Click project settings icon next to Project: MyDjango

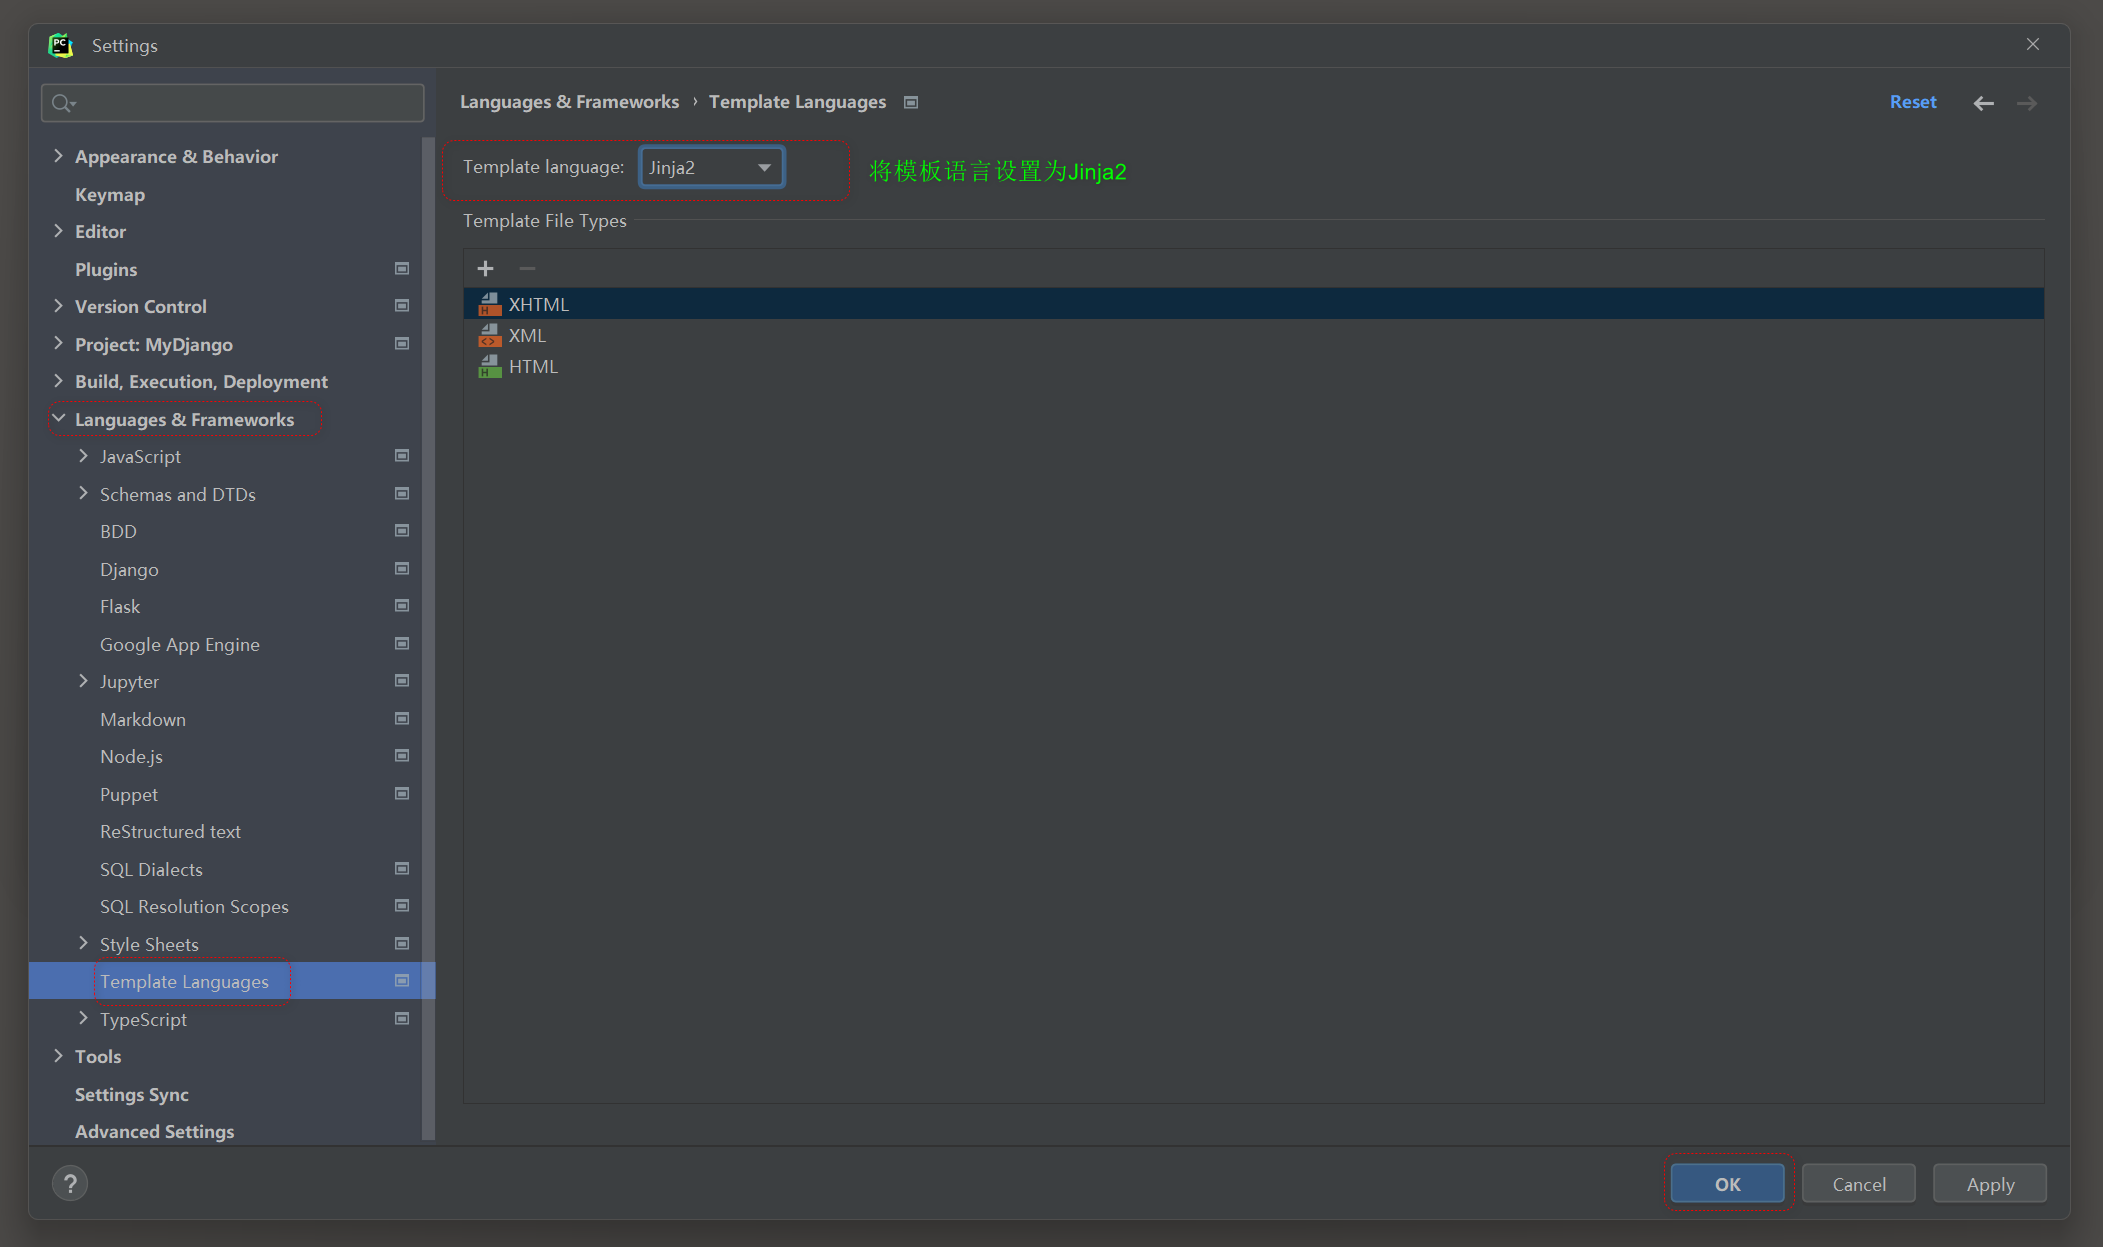(x=402, y=344)
